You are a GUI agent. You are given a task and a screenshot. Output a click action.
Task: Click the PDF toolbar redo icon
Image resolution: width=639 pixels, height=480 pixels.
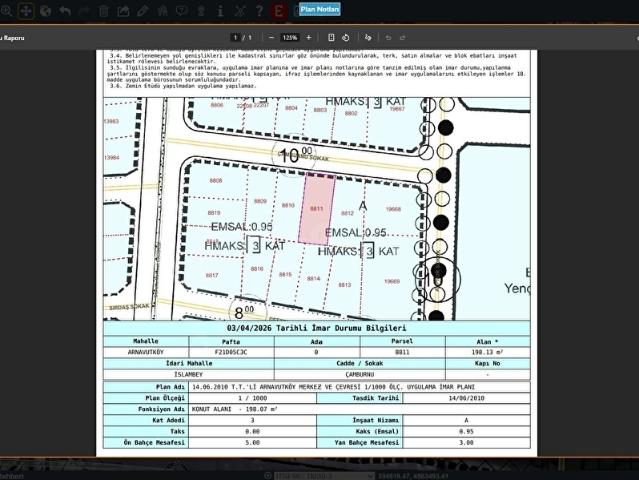pos(403,37)
